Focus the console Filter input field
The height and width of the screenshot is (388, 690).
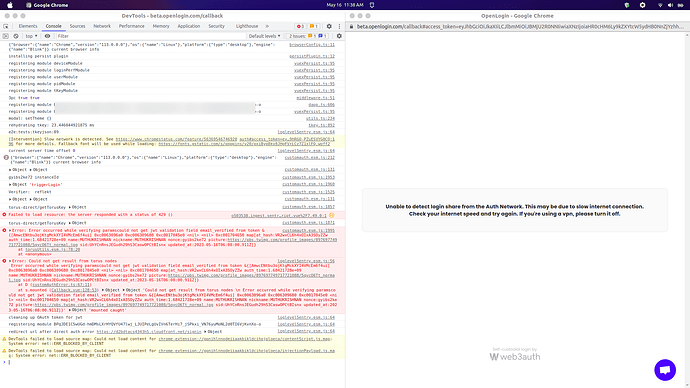tap(150, 36)
